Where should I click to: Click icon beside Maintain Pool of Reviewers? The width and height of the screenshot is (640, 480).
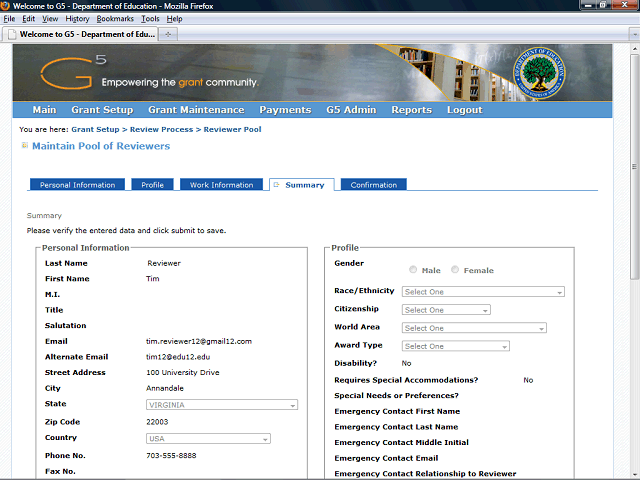click(25, 145)
